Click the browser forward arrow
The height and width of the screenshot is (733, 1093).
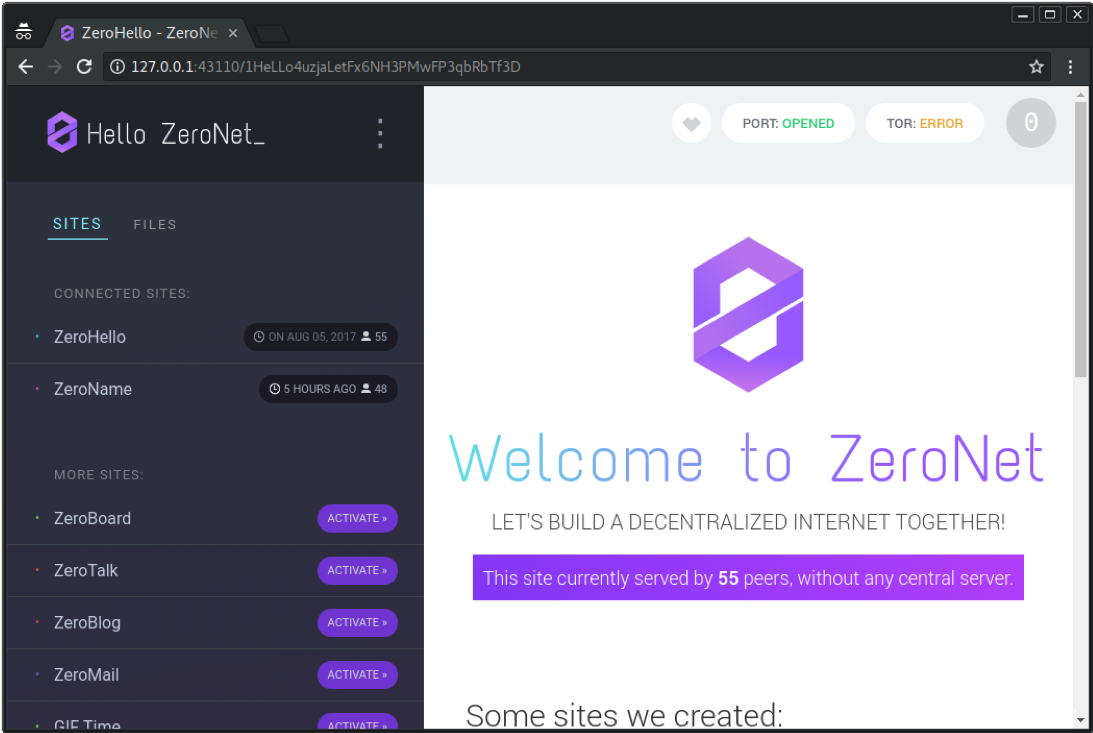point(55,67)
